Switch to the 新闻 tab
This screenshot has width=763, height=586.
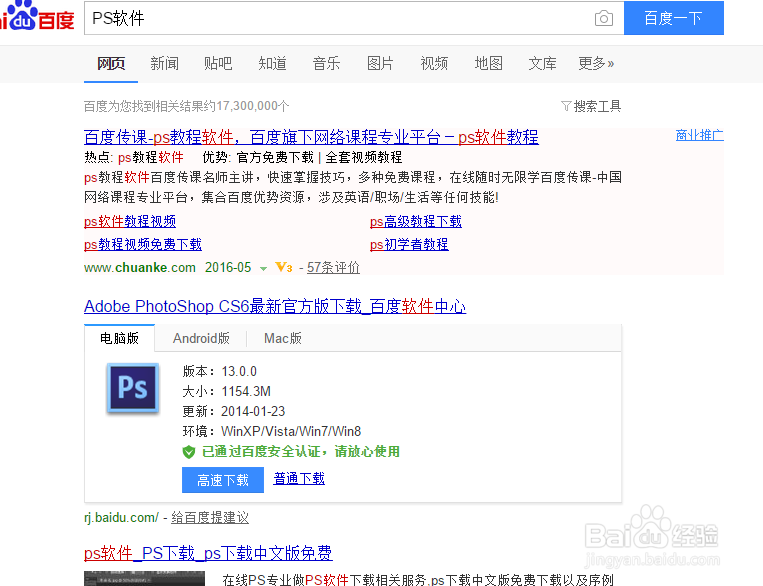(164, 63)
